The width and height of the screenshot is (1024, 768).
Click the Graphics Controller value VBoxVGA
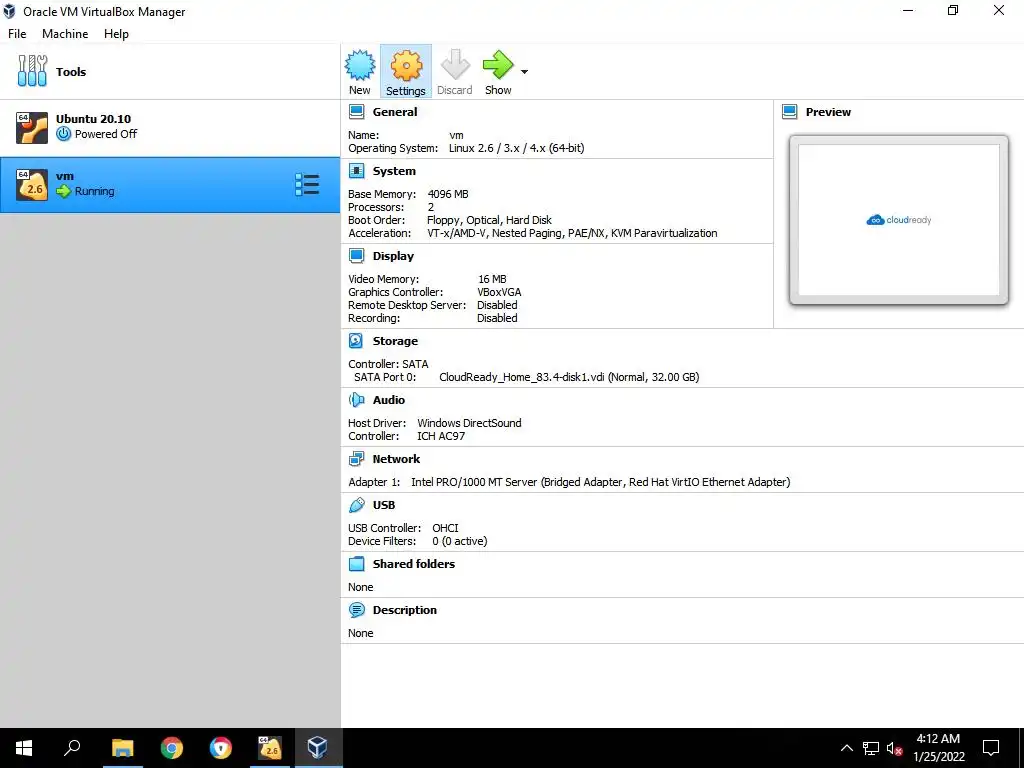pos(499,292)
